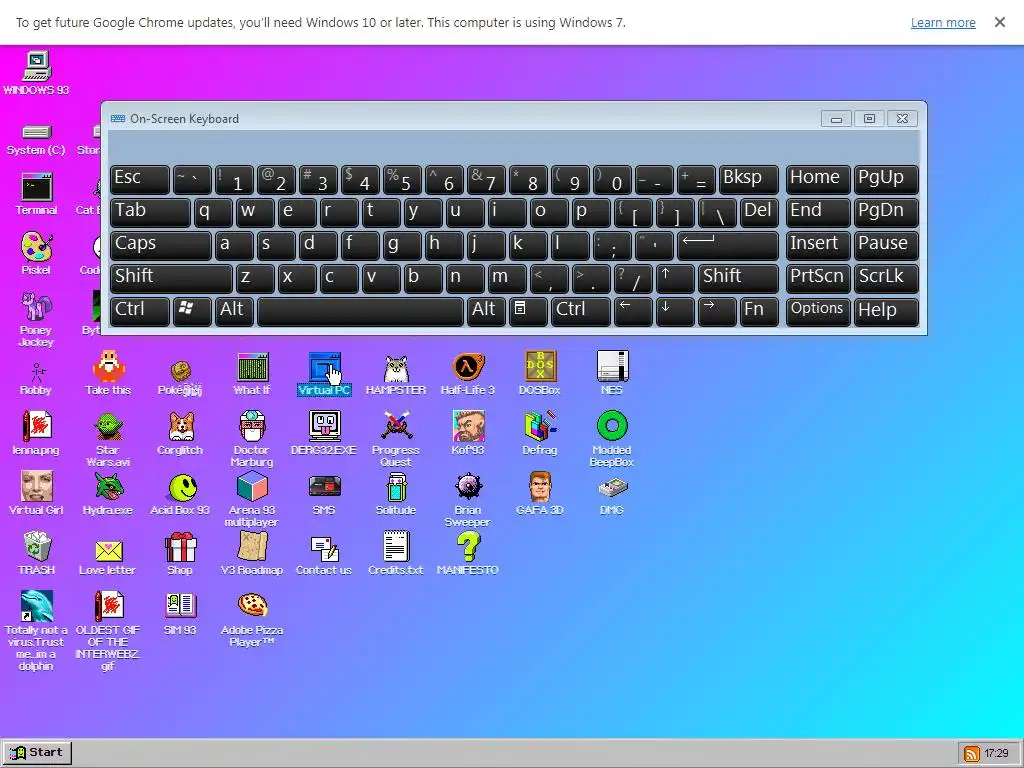
Task: Toggle the ScrLk key
Action: [x=886, y=278]
